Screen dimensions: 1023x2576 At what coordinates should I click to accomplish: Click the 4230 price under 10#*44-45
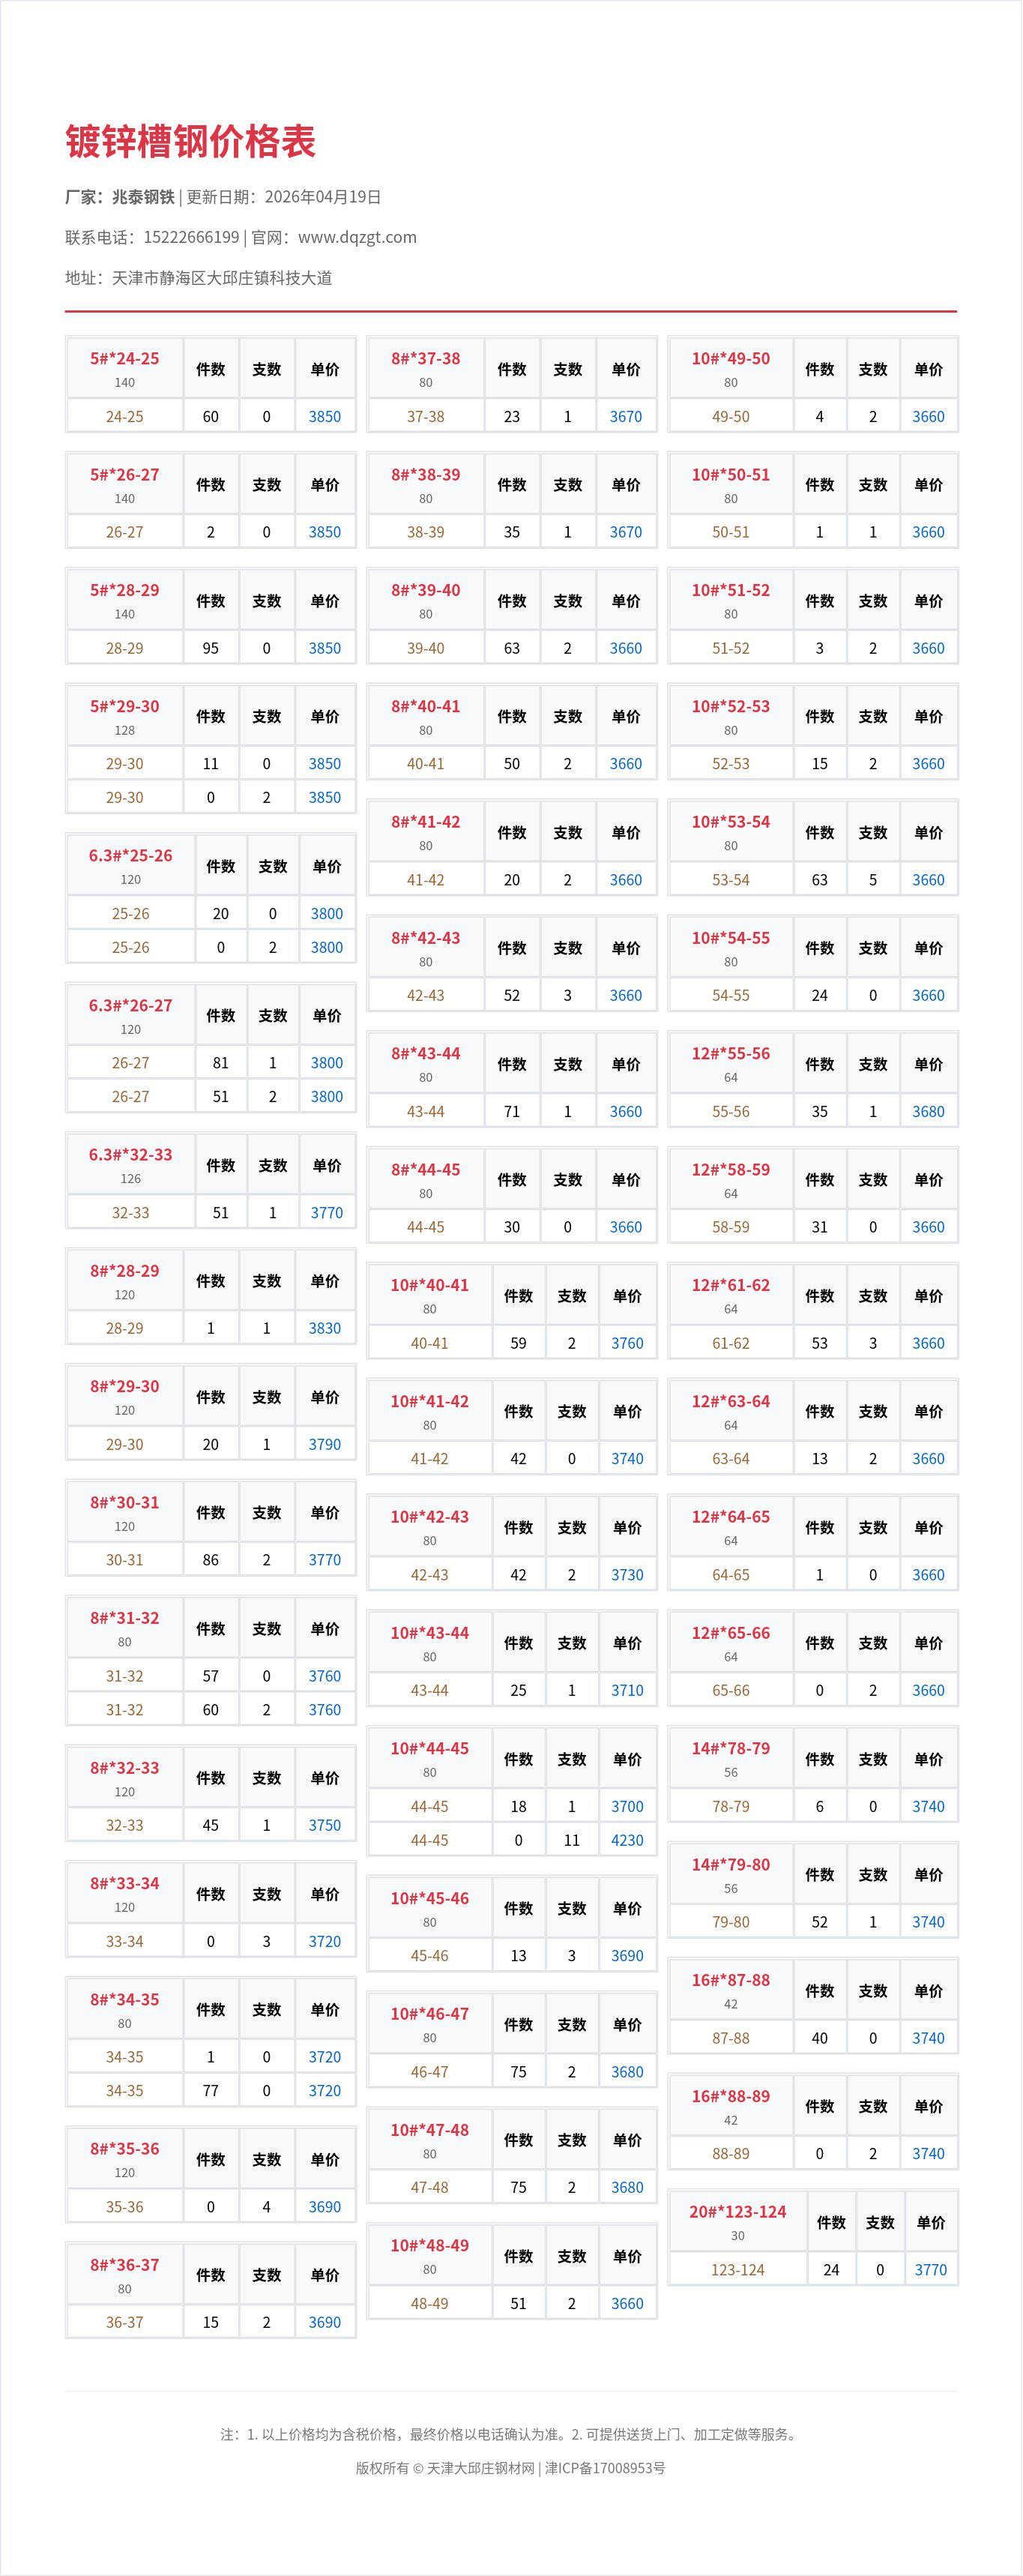pyautogui.click(x=627, y=1840)
